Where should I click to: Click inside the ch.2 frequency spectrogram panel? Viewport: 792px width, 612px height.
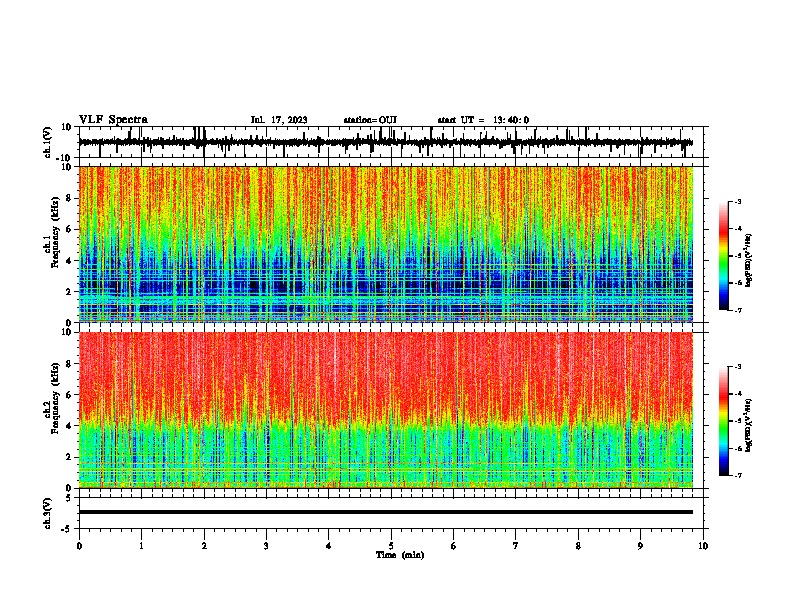pos(393,410)
